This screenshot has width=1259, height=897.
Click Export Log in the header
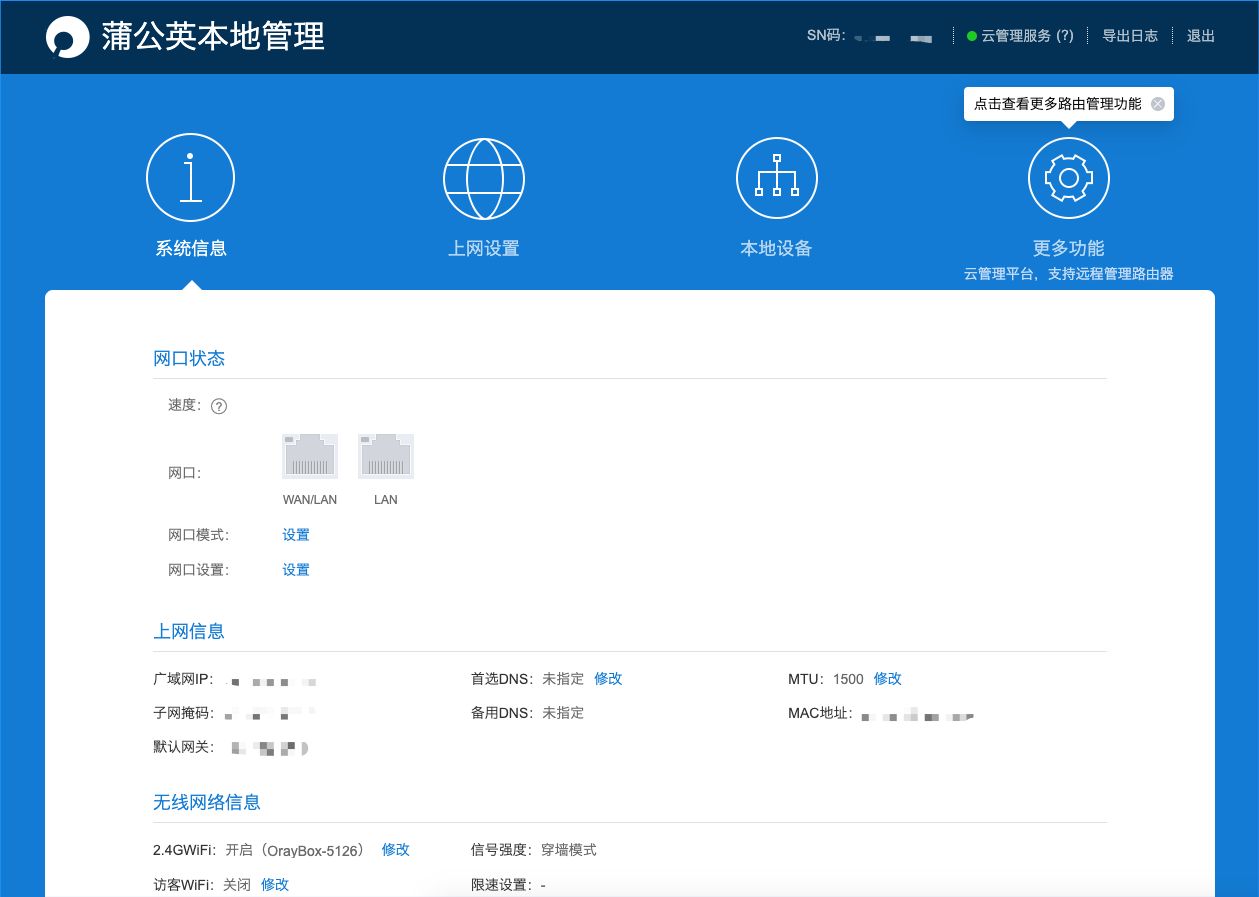pos(1129,36)
